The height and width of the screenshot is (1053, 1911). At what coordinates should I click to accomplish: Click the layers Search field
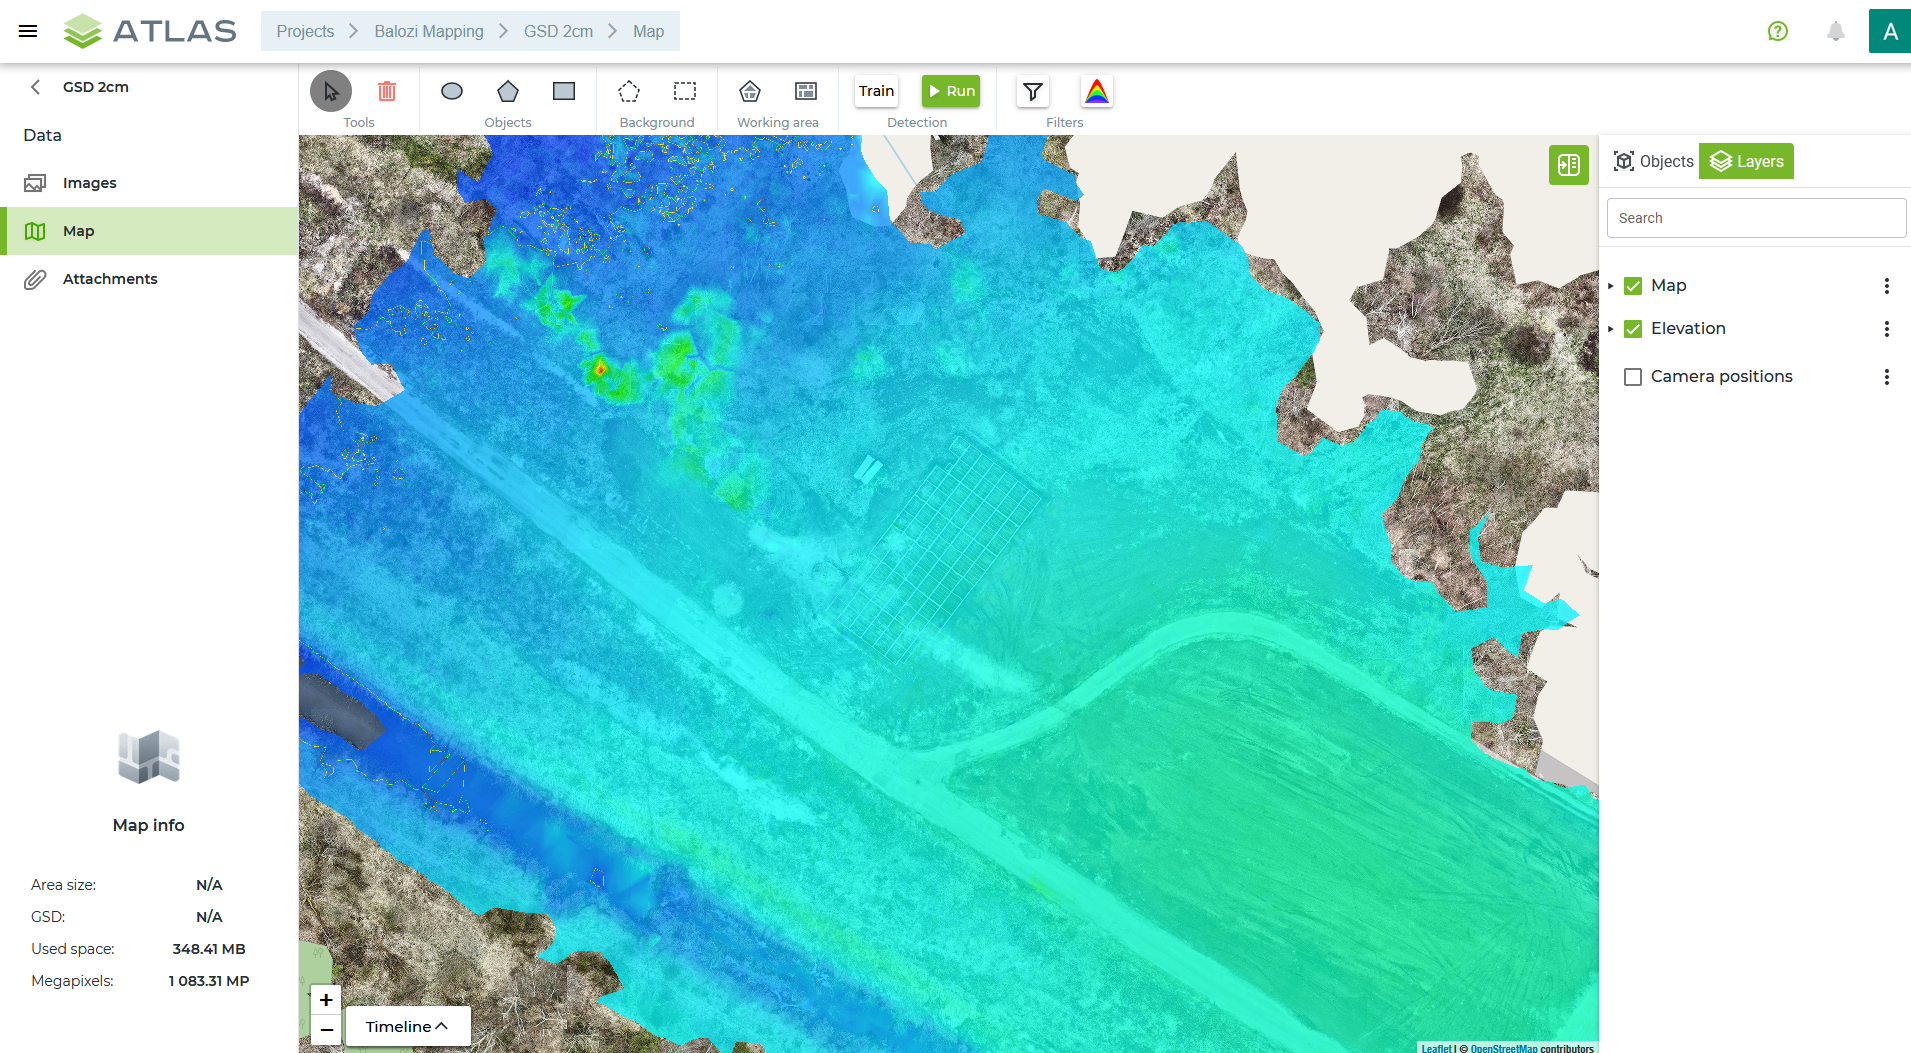point(1756,218)
